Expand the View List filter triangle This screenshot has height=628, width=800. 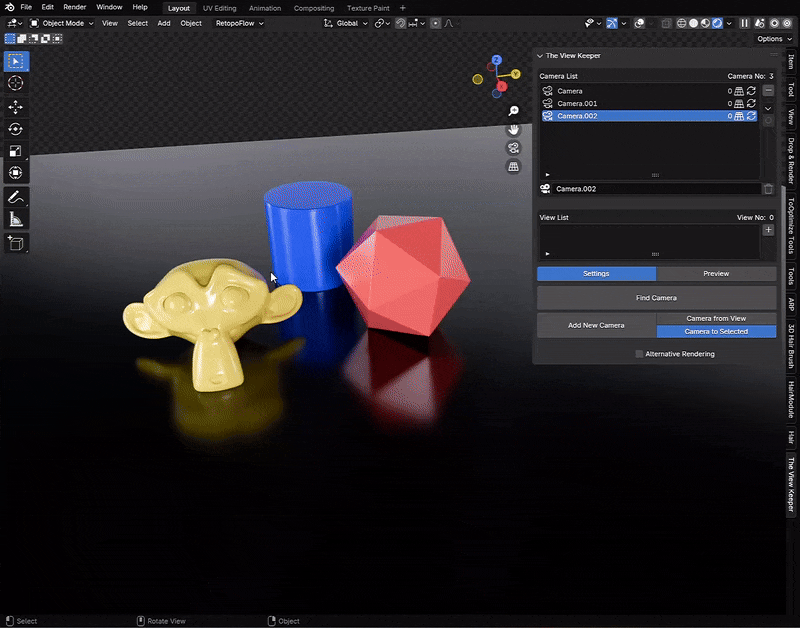547,254
